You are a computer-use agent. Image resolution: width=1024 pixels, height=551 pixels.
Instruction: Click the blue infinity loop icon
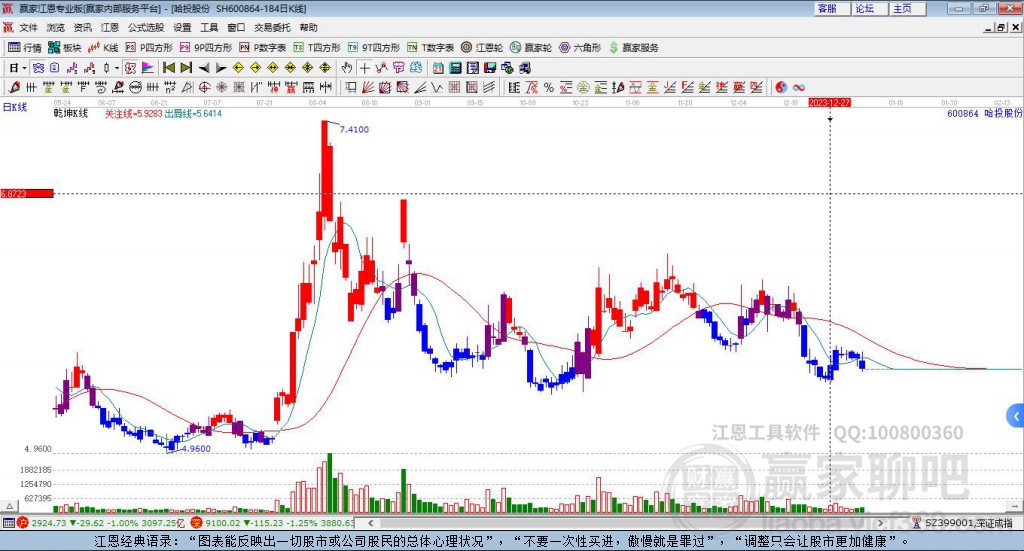coord(799,87)
